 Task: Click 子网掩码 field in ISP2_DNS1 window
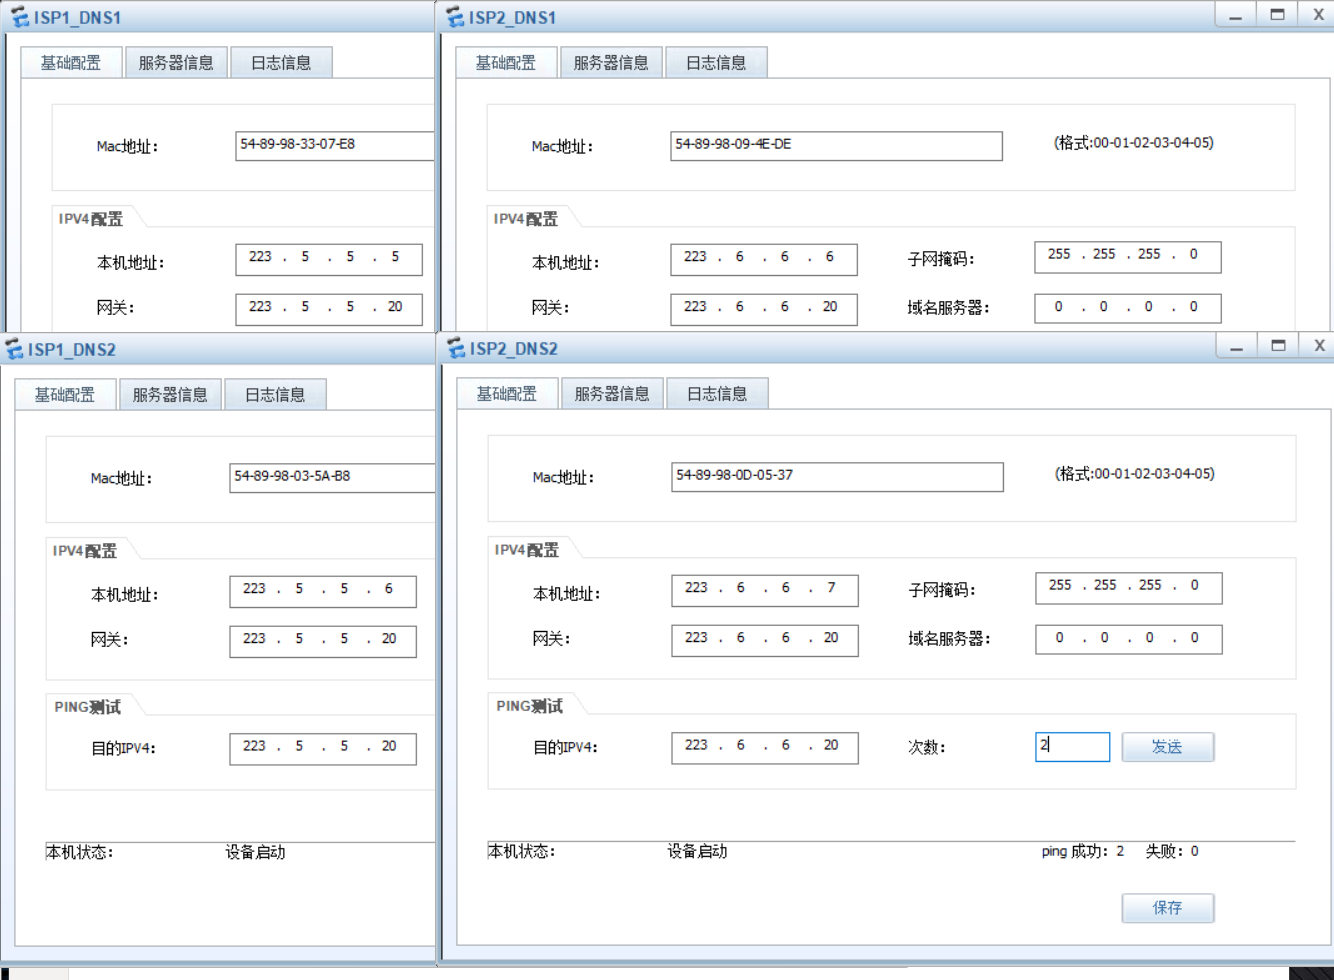tap(1128, 256)
